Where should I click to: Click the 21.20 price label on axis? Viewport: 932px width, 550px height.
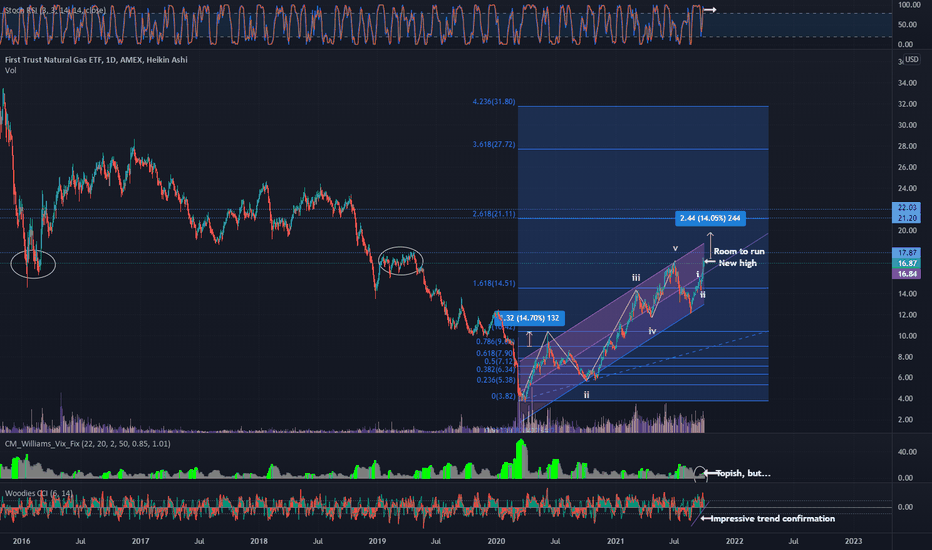(906, 218)
